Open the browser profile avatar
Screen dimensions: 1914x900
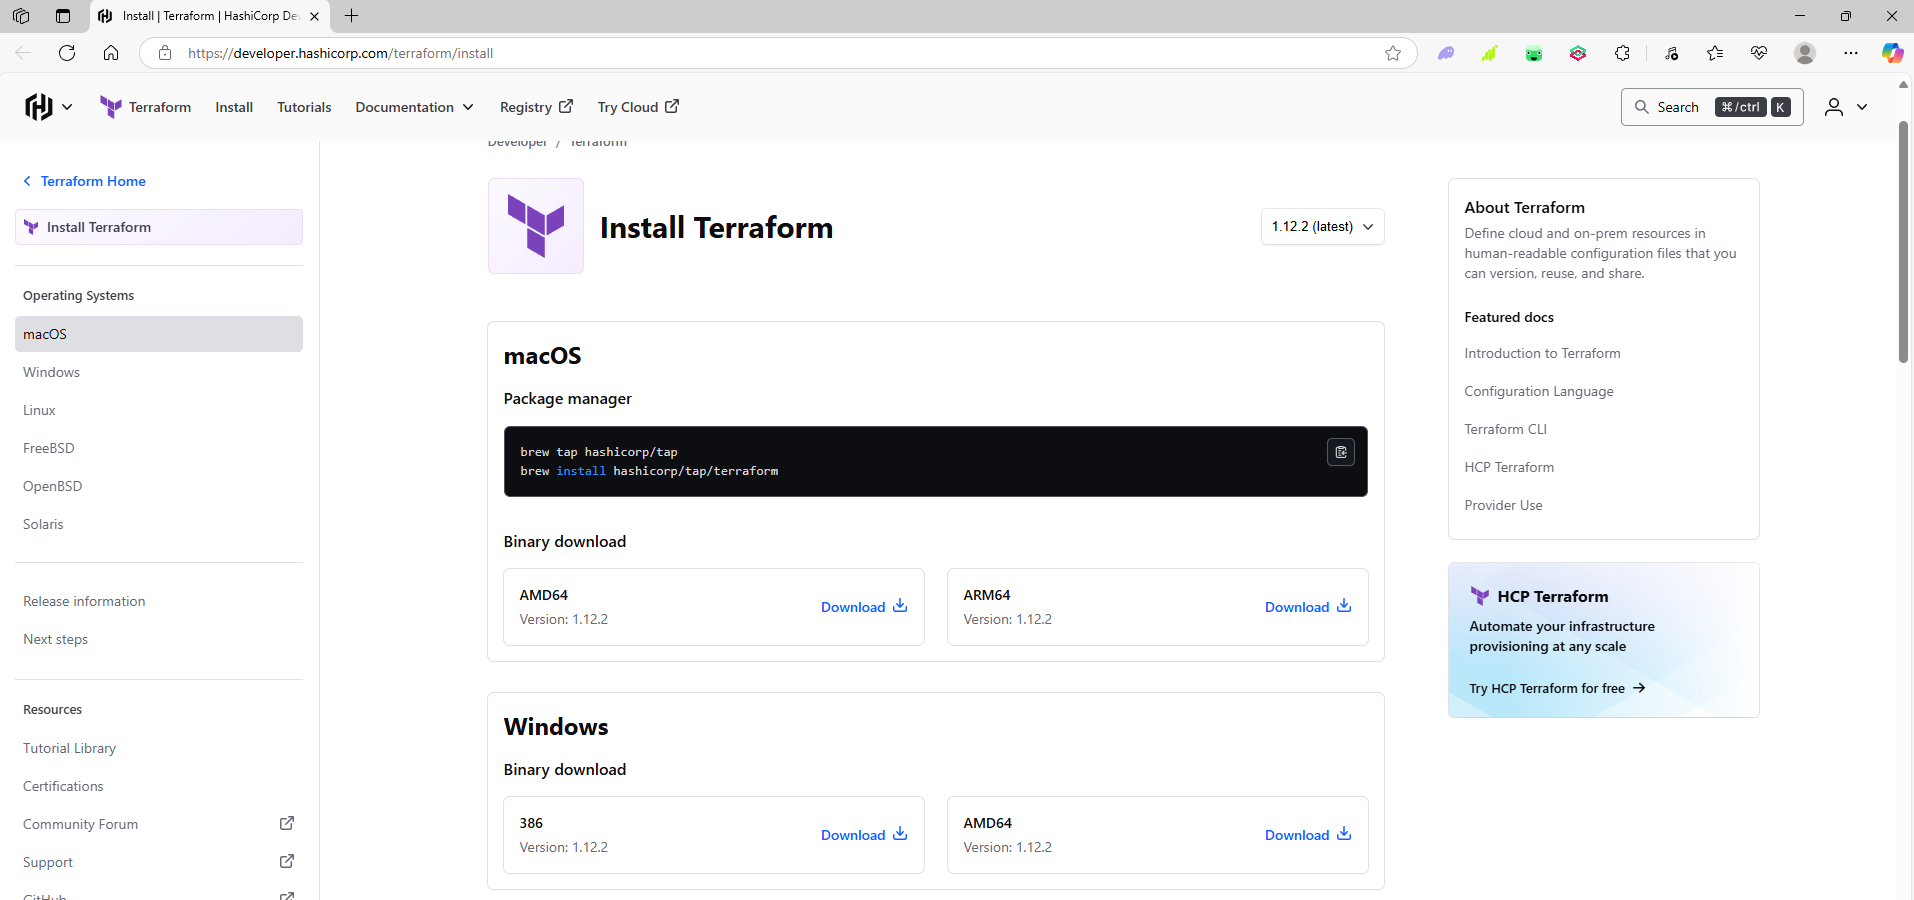tap(1805, 53)
